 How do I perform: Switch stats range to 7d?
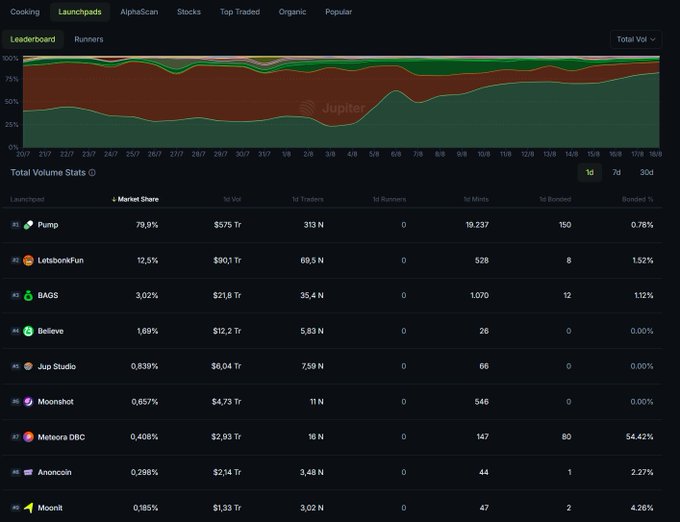(x=616, y=172)
